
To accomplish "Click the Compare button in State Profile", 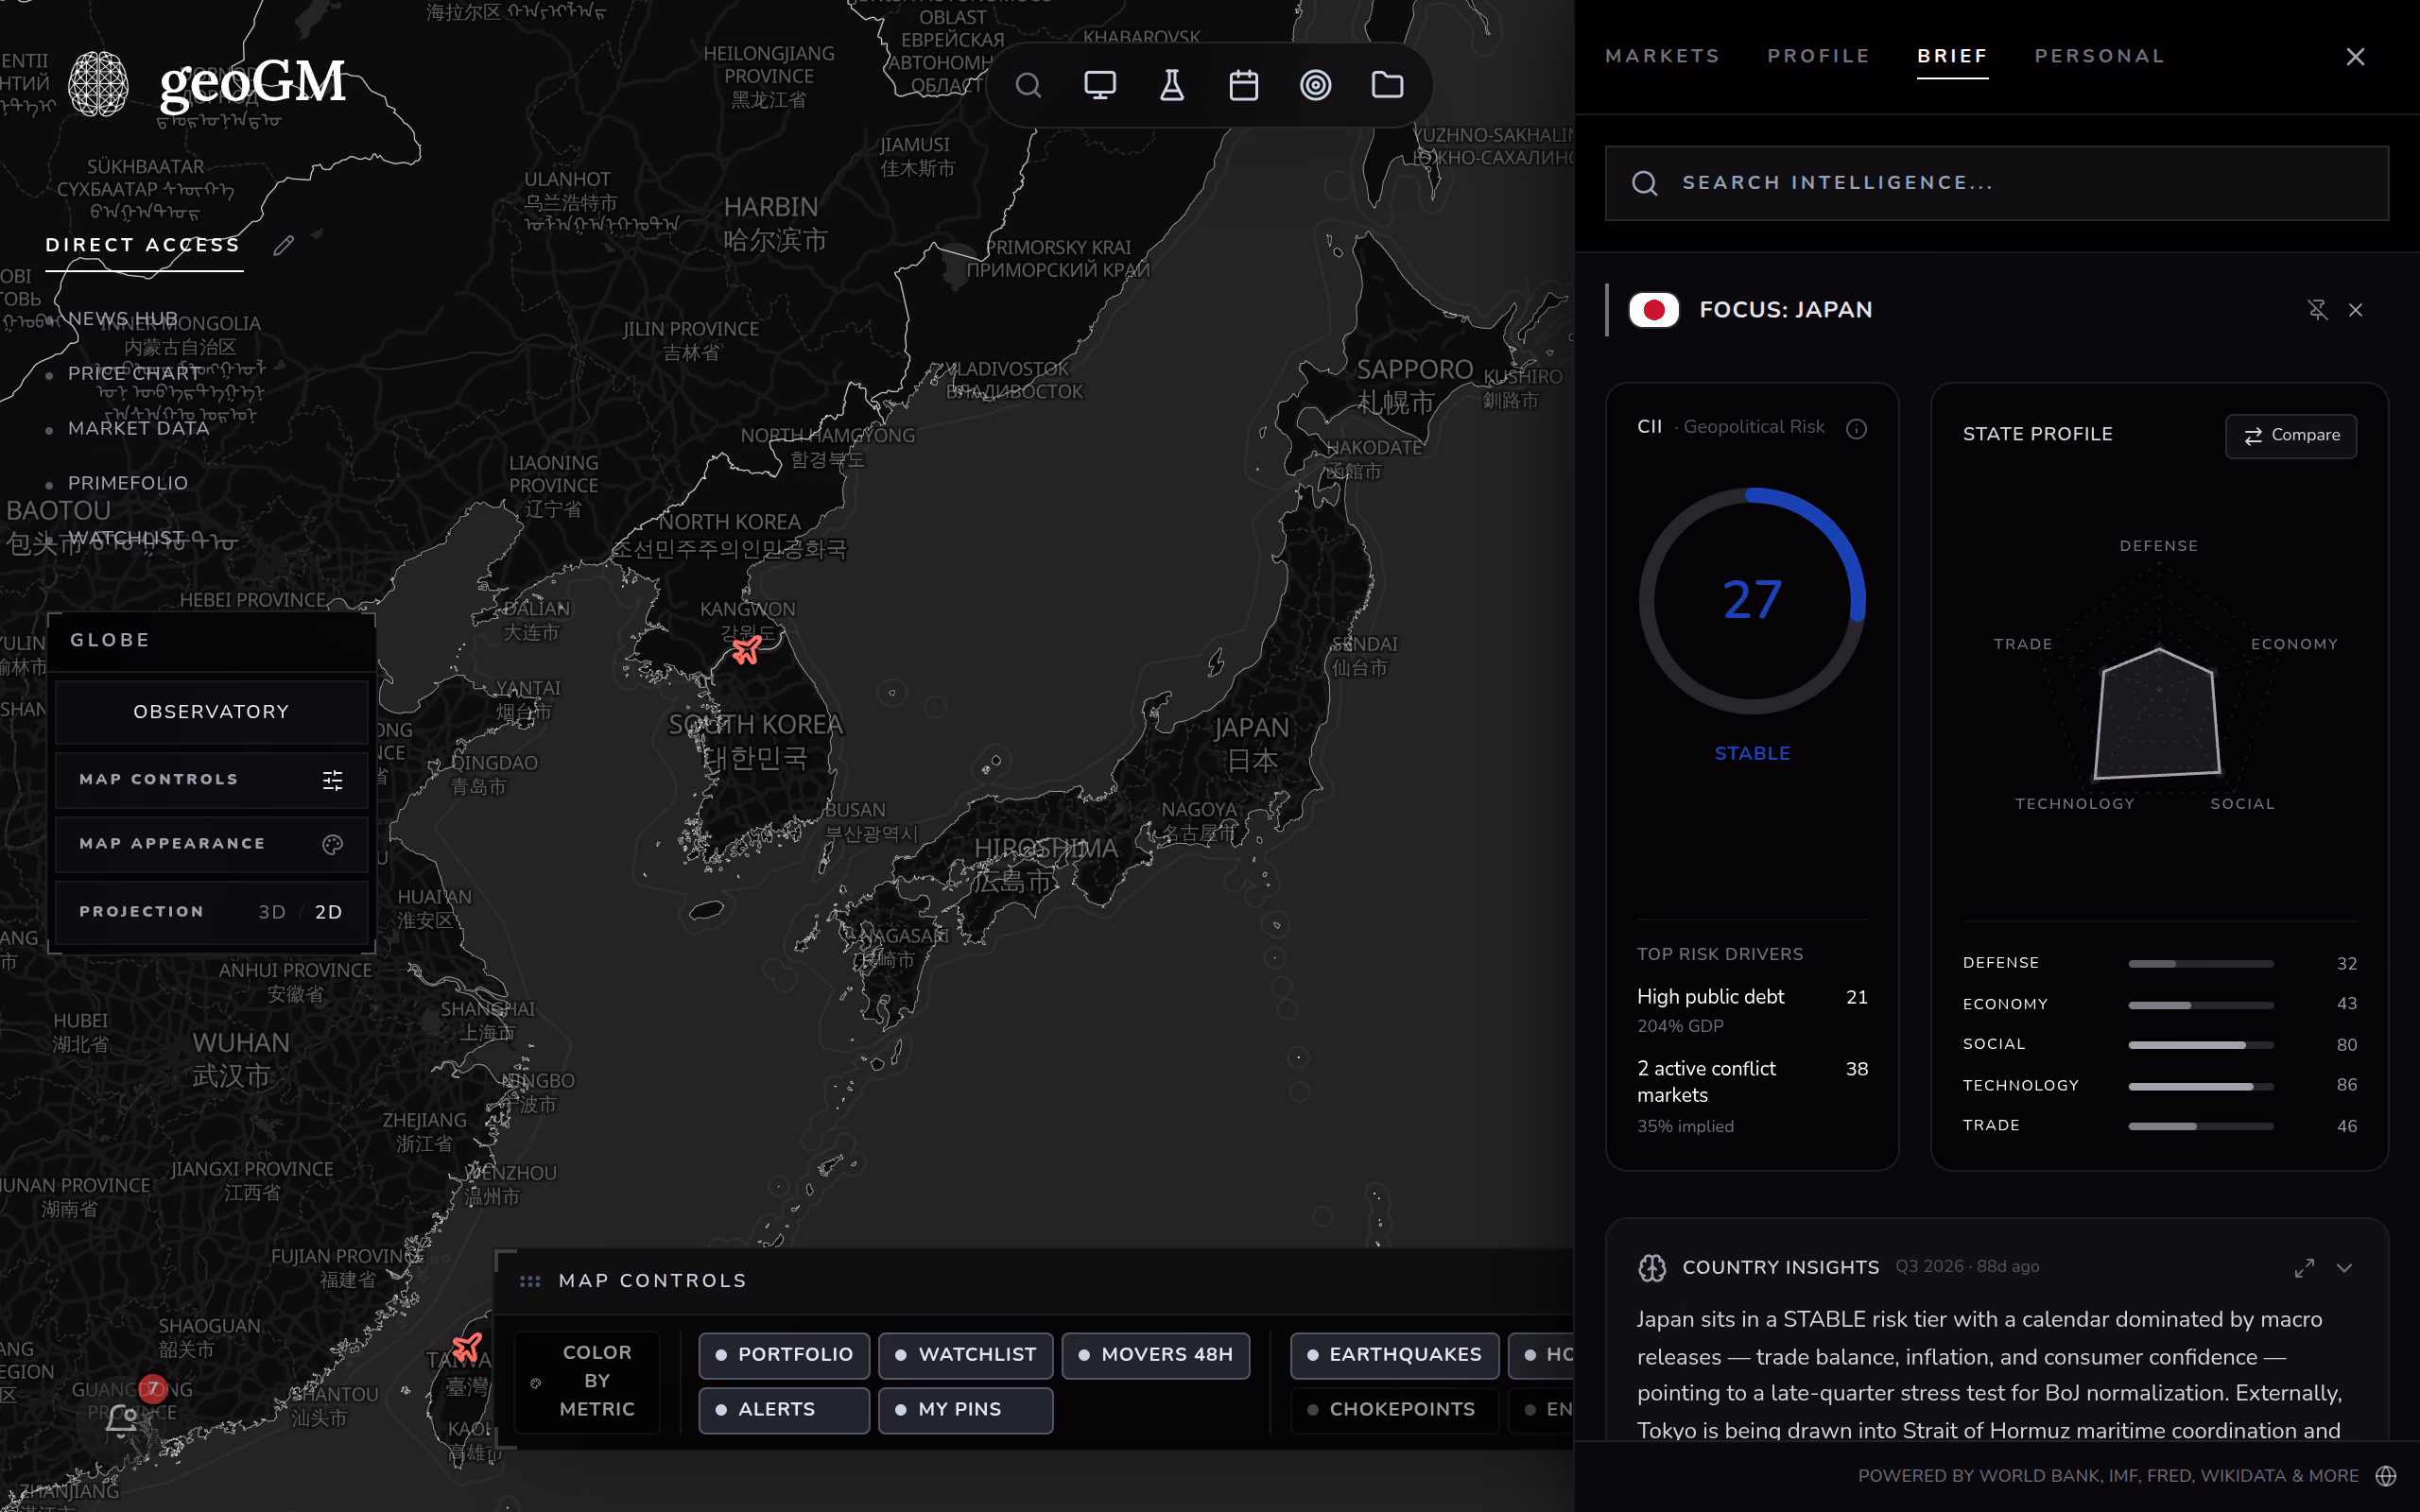I will [2291, 436].
